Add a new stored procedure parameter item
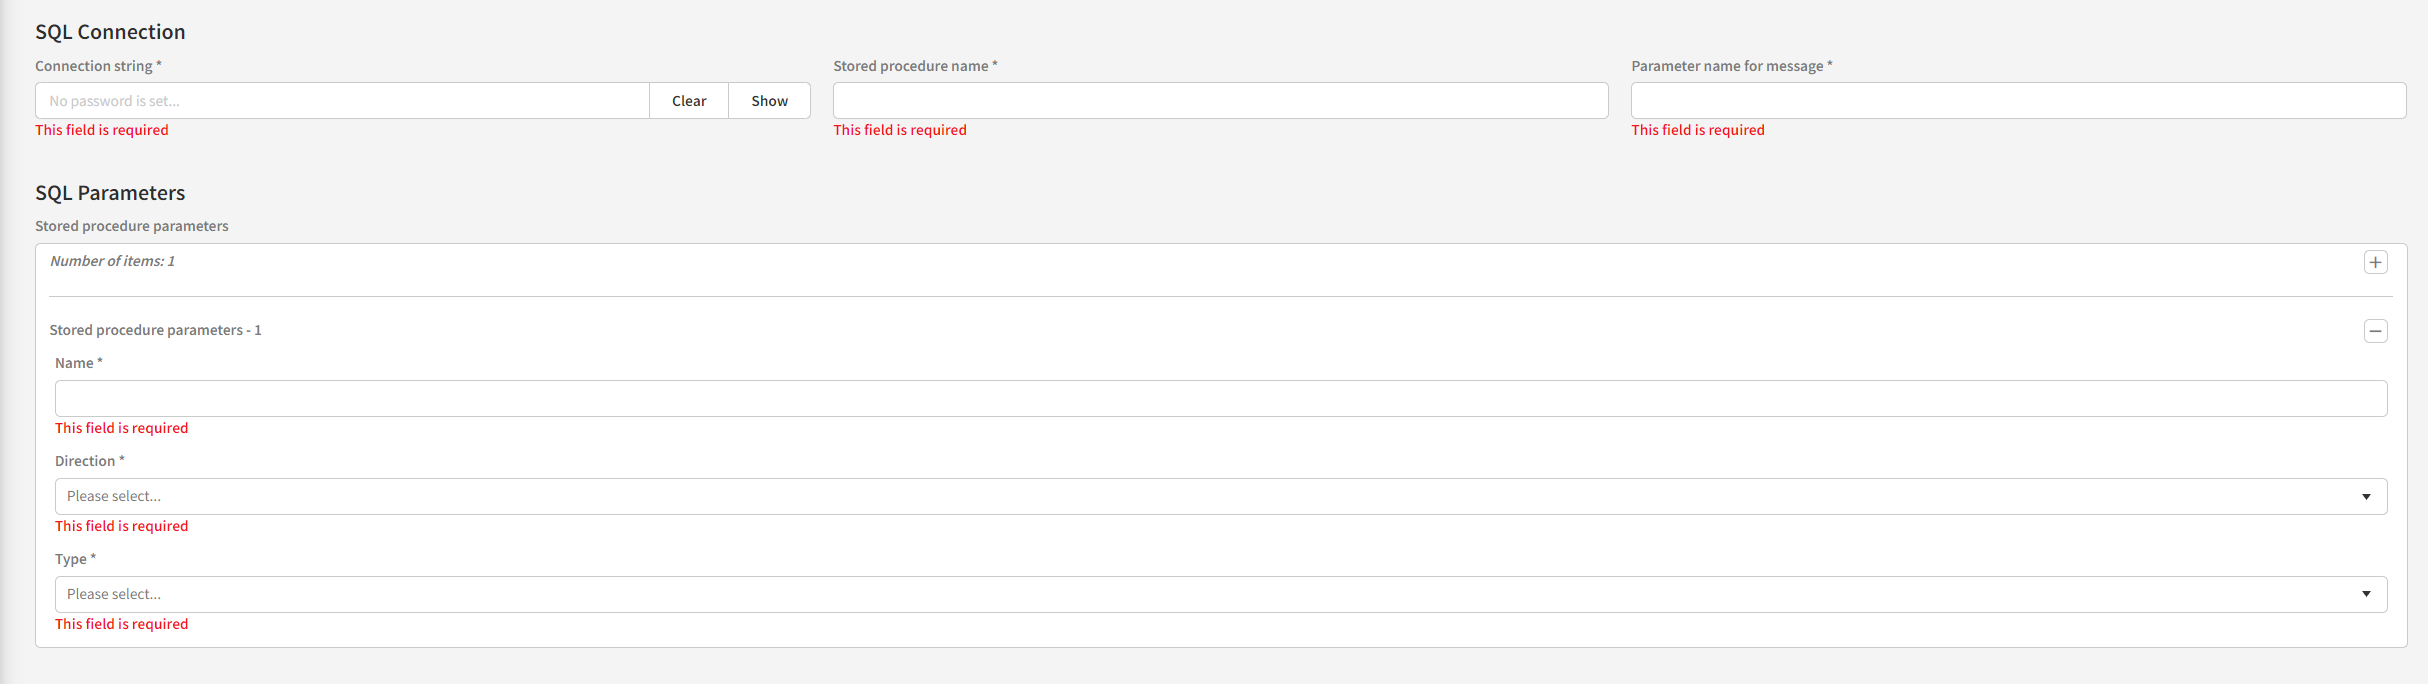The height and width of the screenshot is (684, 2428). pyautogui.click(x=2375, y=262)
